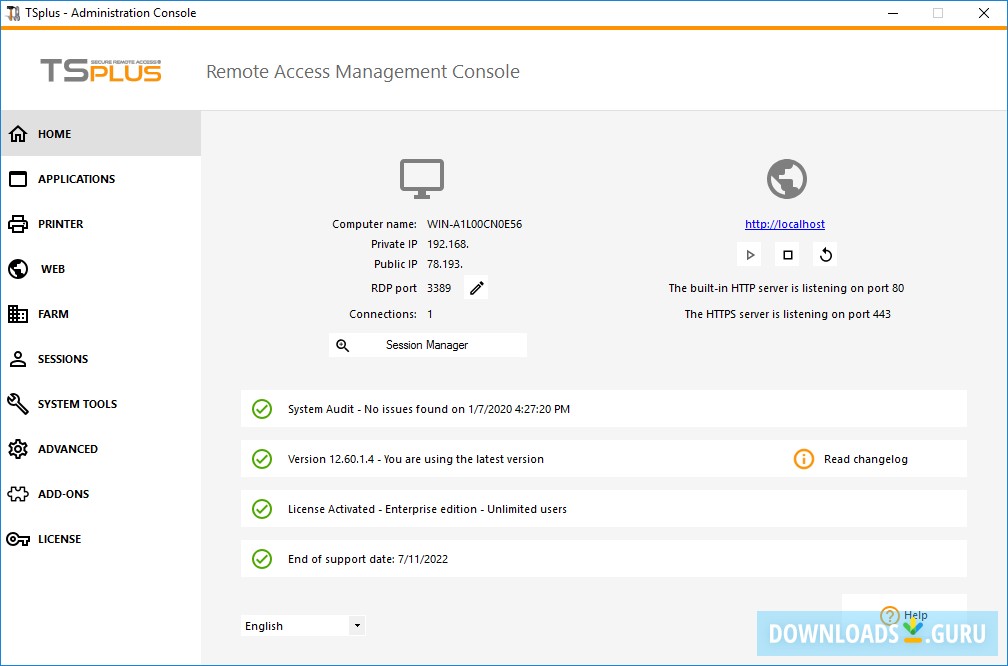
Task: Click the License Activated green checkmark
Action: pos(262,508)
